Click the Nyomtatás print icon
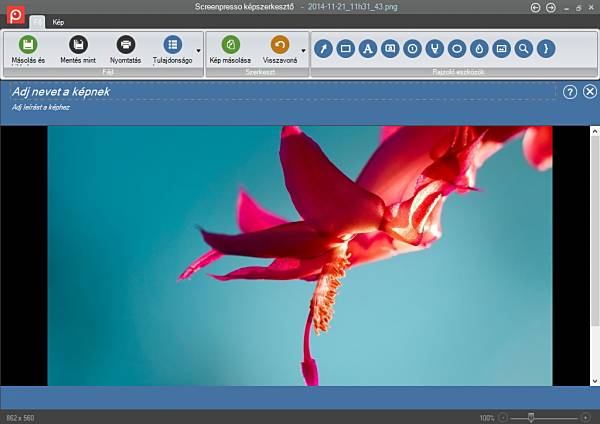The height and width of the screenshot is (424, 600). pyautogui.click(x=125, y=45)
